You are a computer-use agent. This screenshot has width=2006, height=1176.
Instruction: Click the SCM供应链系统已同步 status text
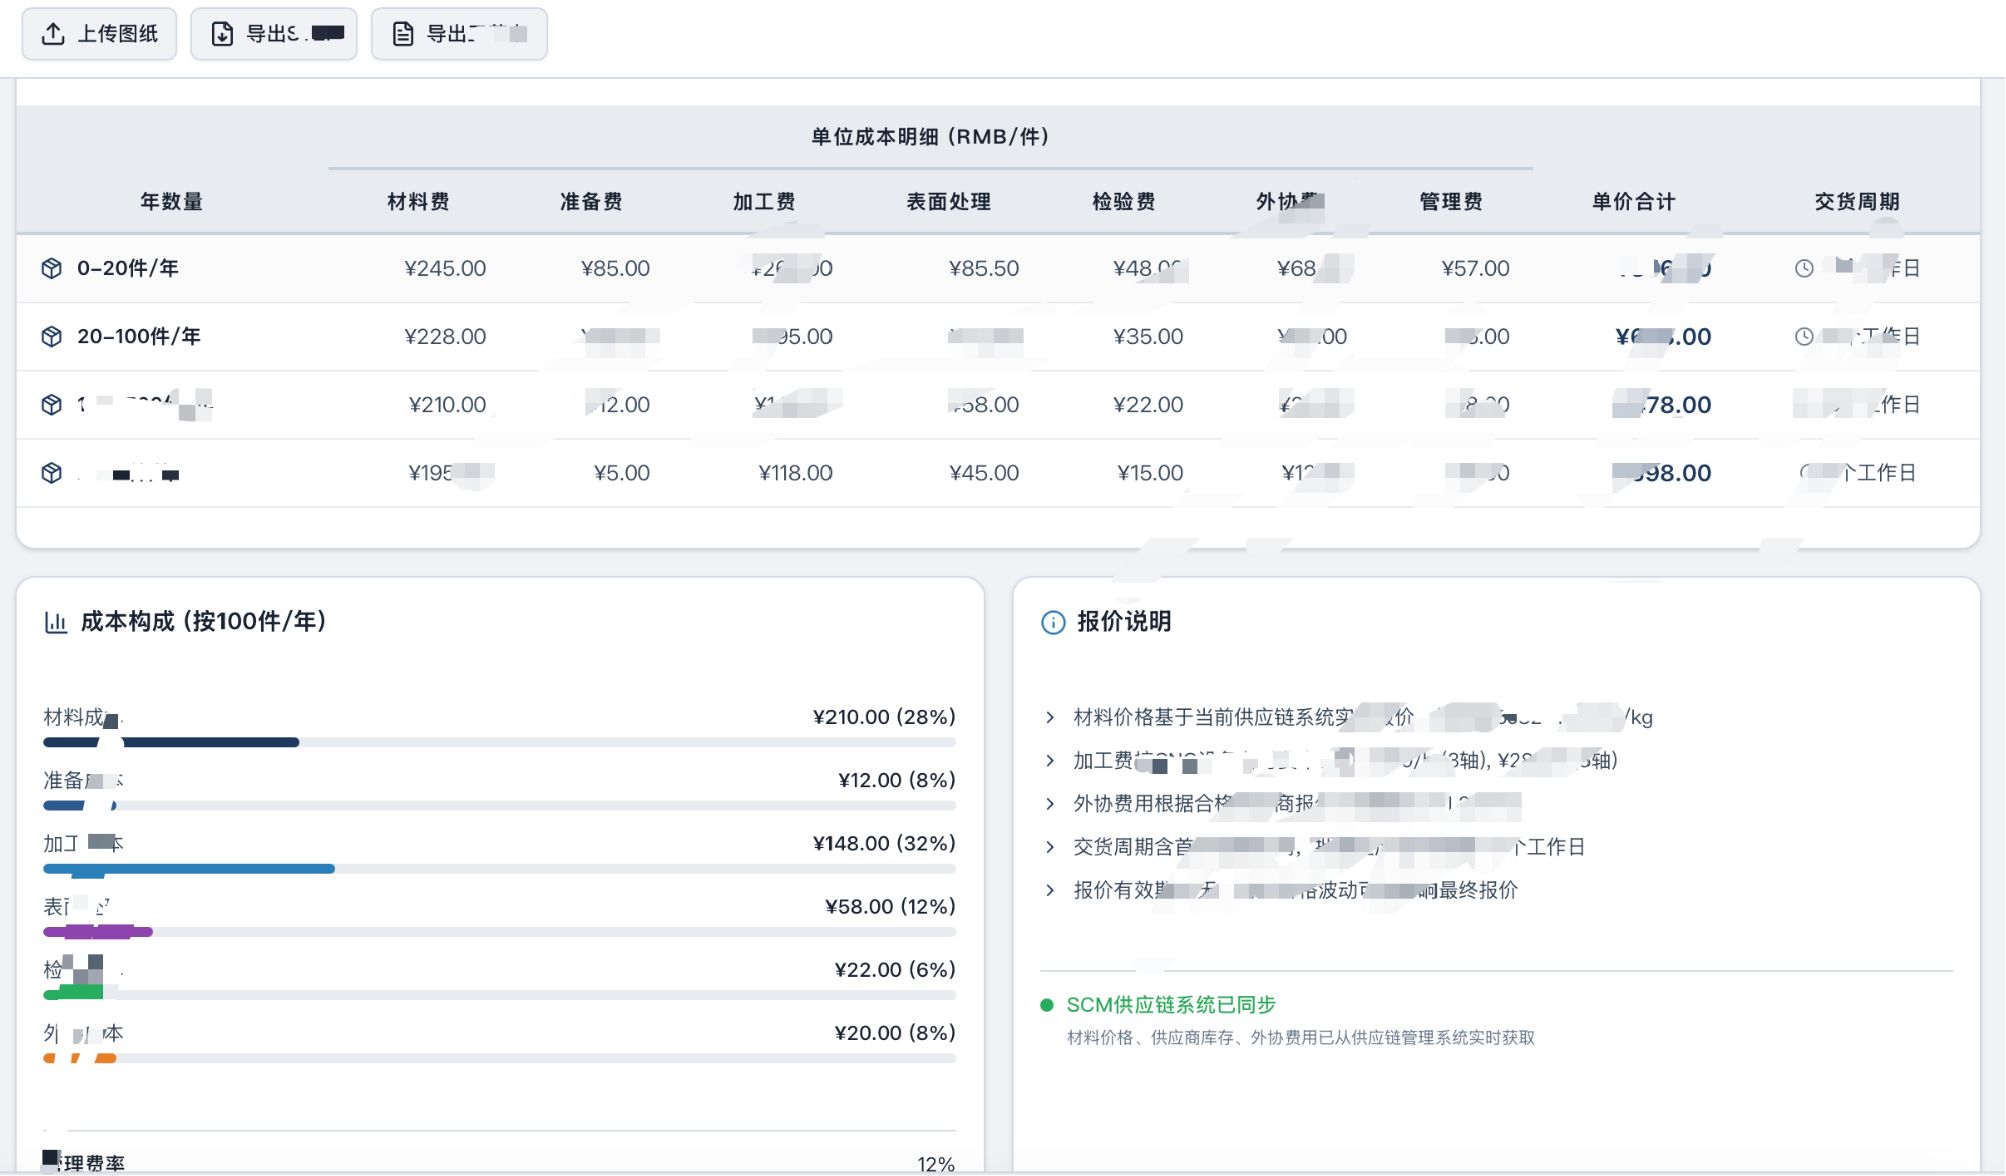pyautogui.click(x=1171, y=1005)
